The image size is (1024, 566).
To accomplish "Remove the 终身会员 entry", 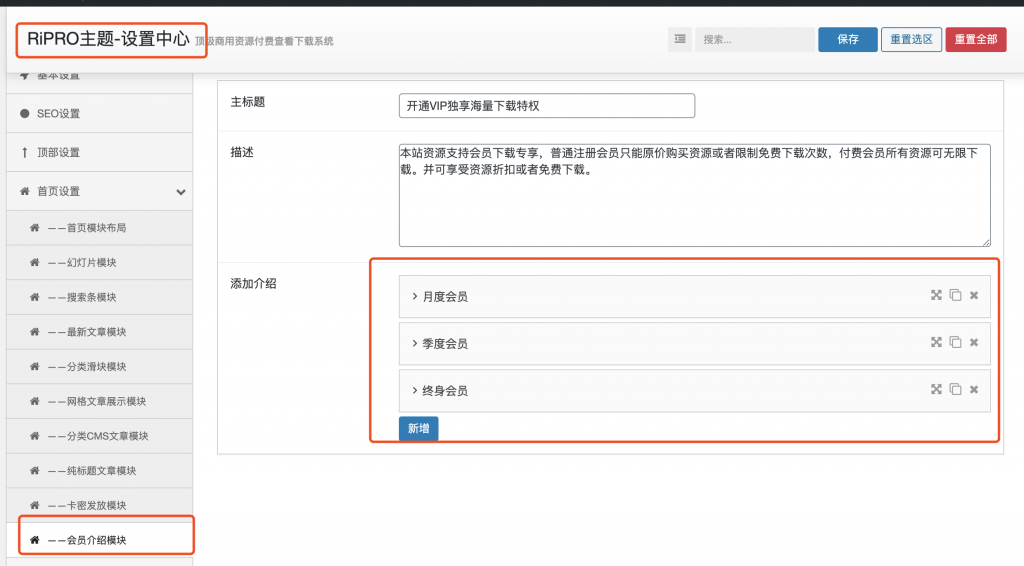I will pos(974,389).
